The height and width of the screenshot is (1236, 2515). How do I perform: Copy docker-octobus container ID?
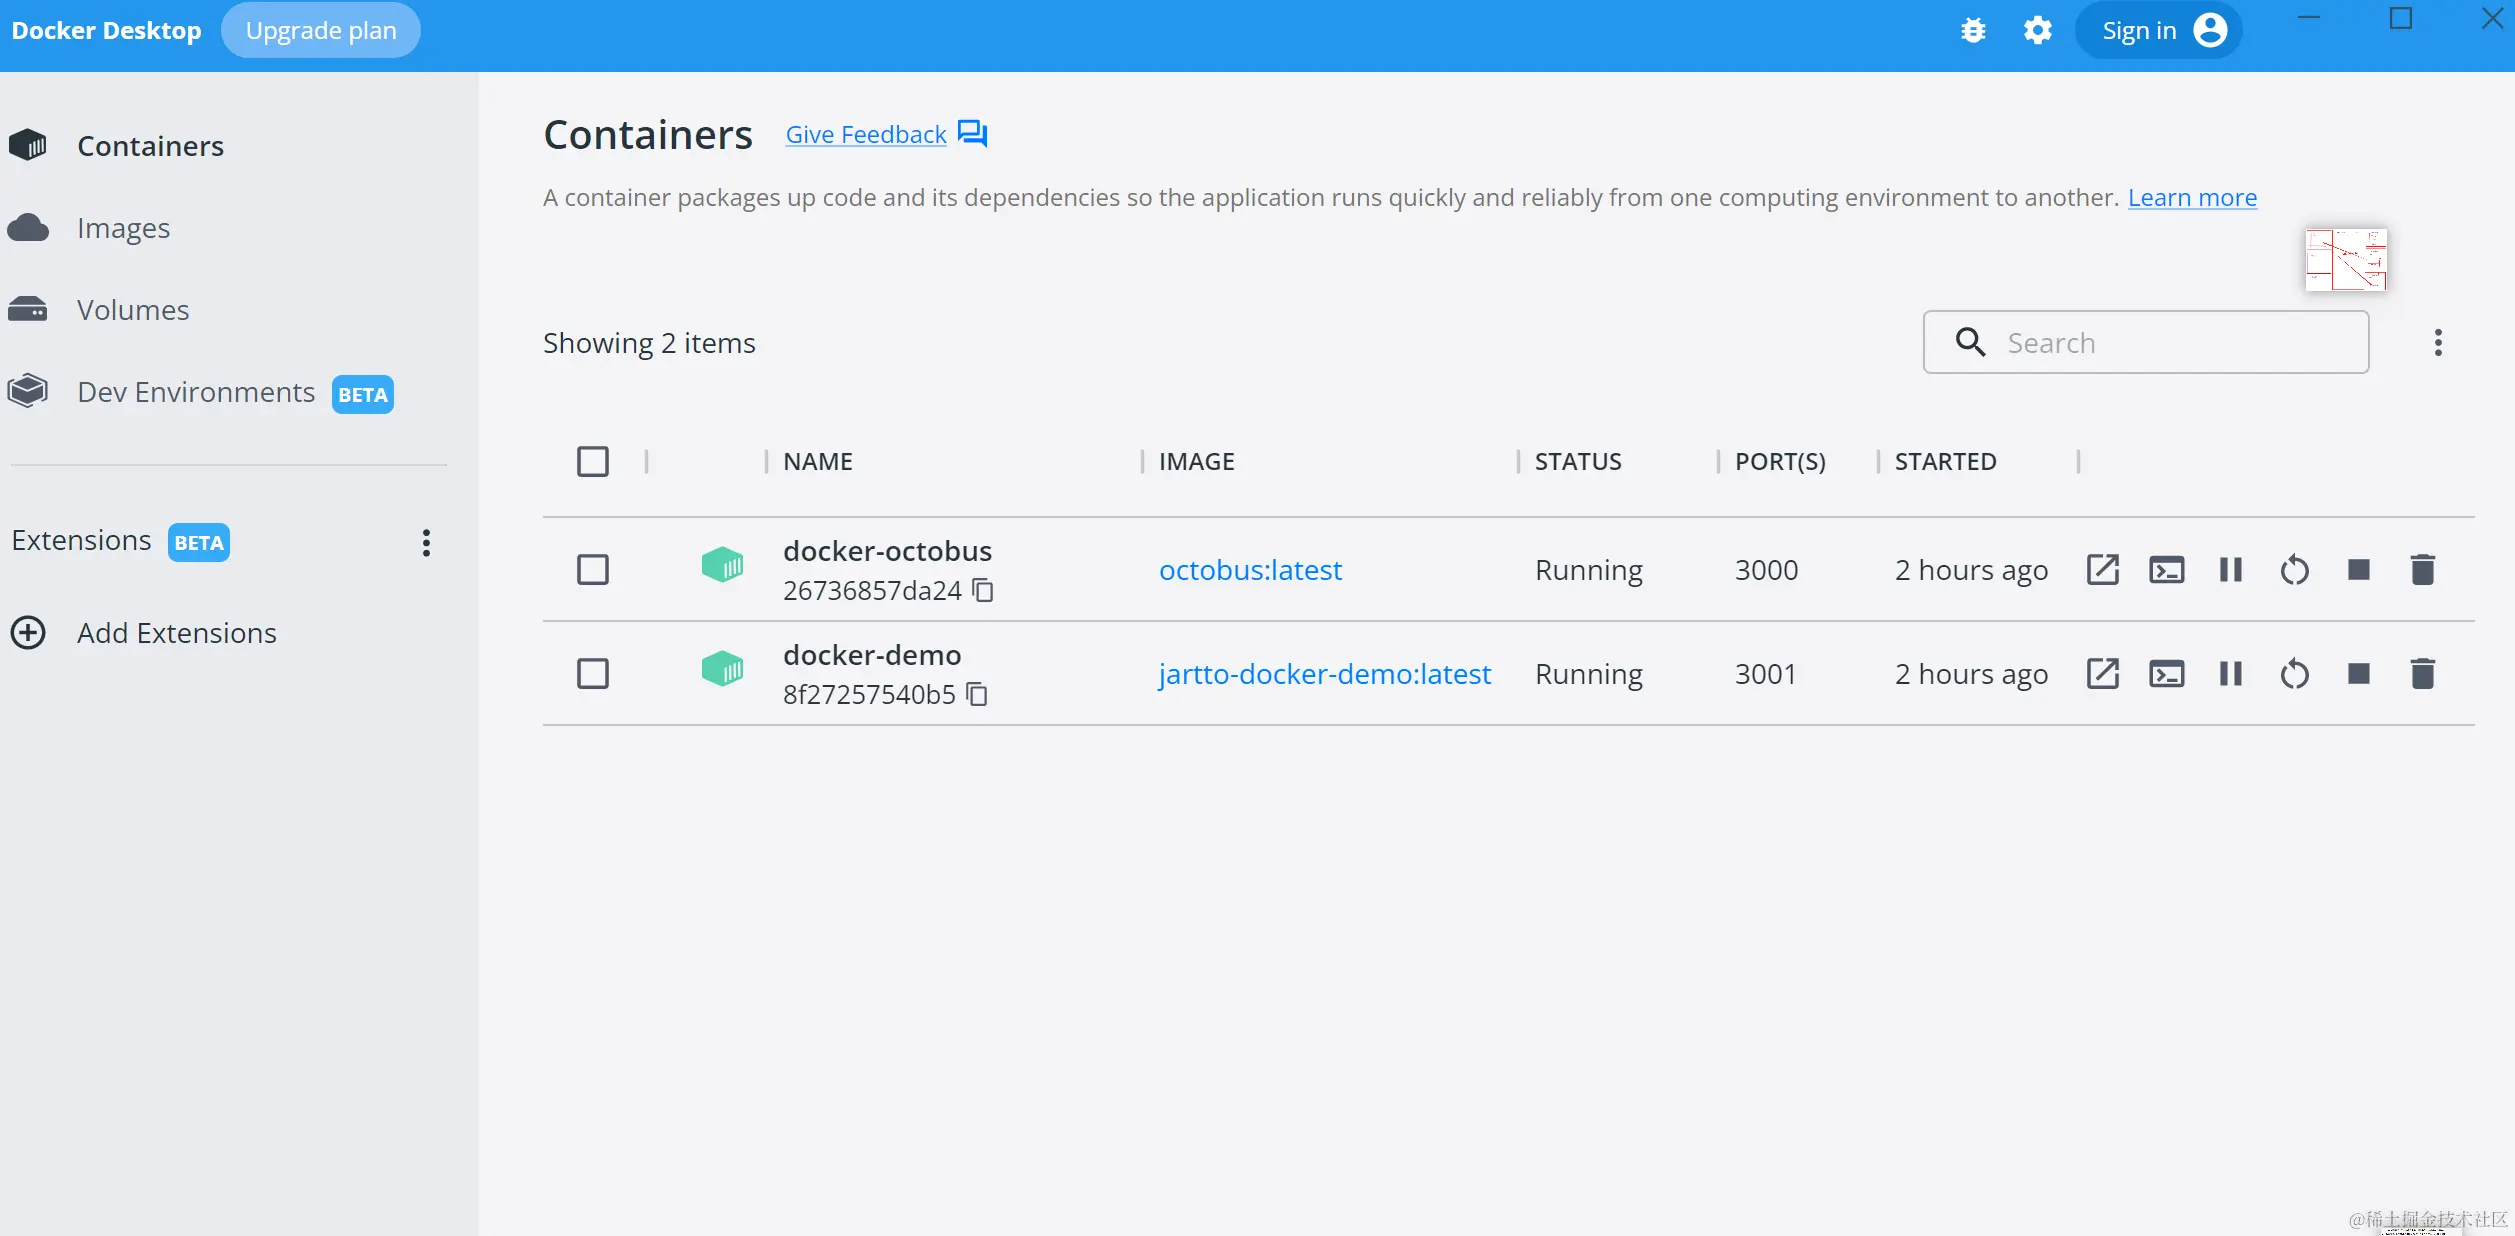point(983,590)
